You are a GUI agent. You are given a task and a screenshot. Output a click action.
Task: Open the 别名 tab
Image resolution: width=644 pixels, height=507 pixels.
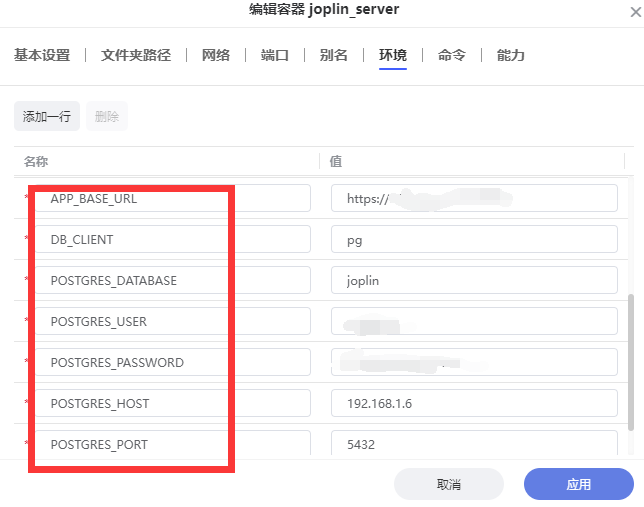pyautogui.click(x=334, y=55)
